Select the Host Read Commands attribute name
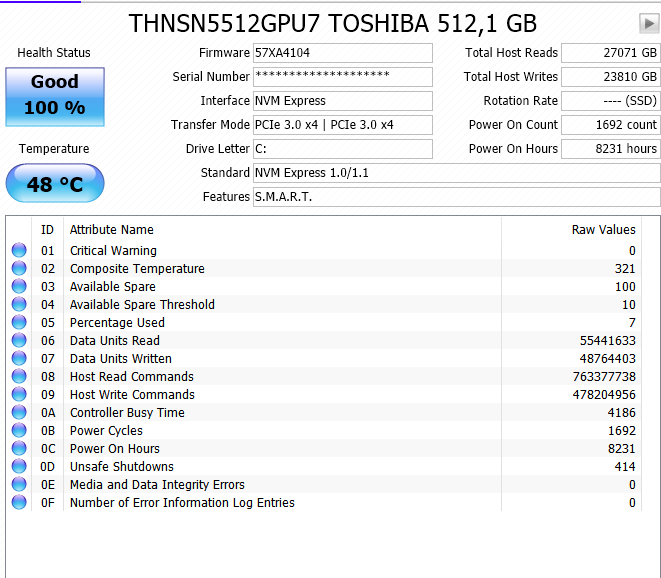661x578 pixels. [x=132, y=376]
